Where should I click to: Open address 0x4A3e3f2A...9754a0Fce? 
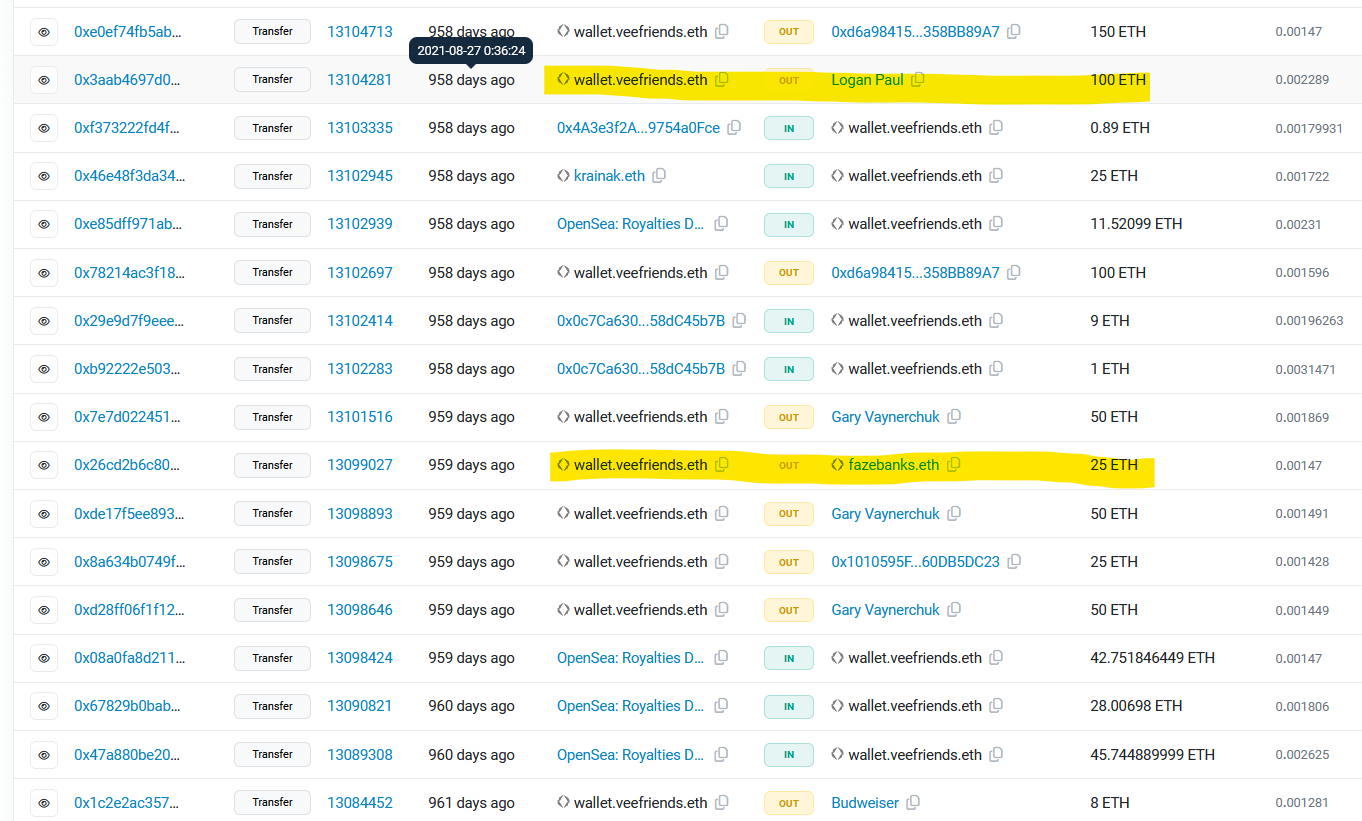pos(638,128)
